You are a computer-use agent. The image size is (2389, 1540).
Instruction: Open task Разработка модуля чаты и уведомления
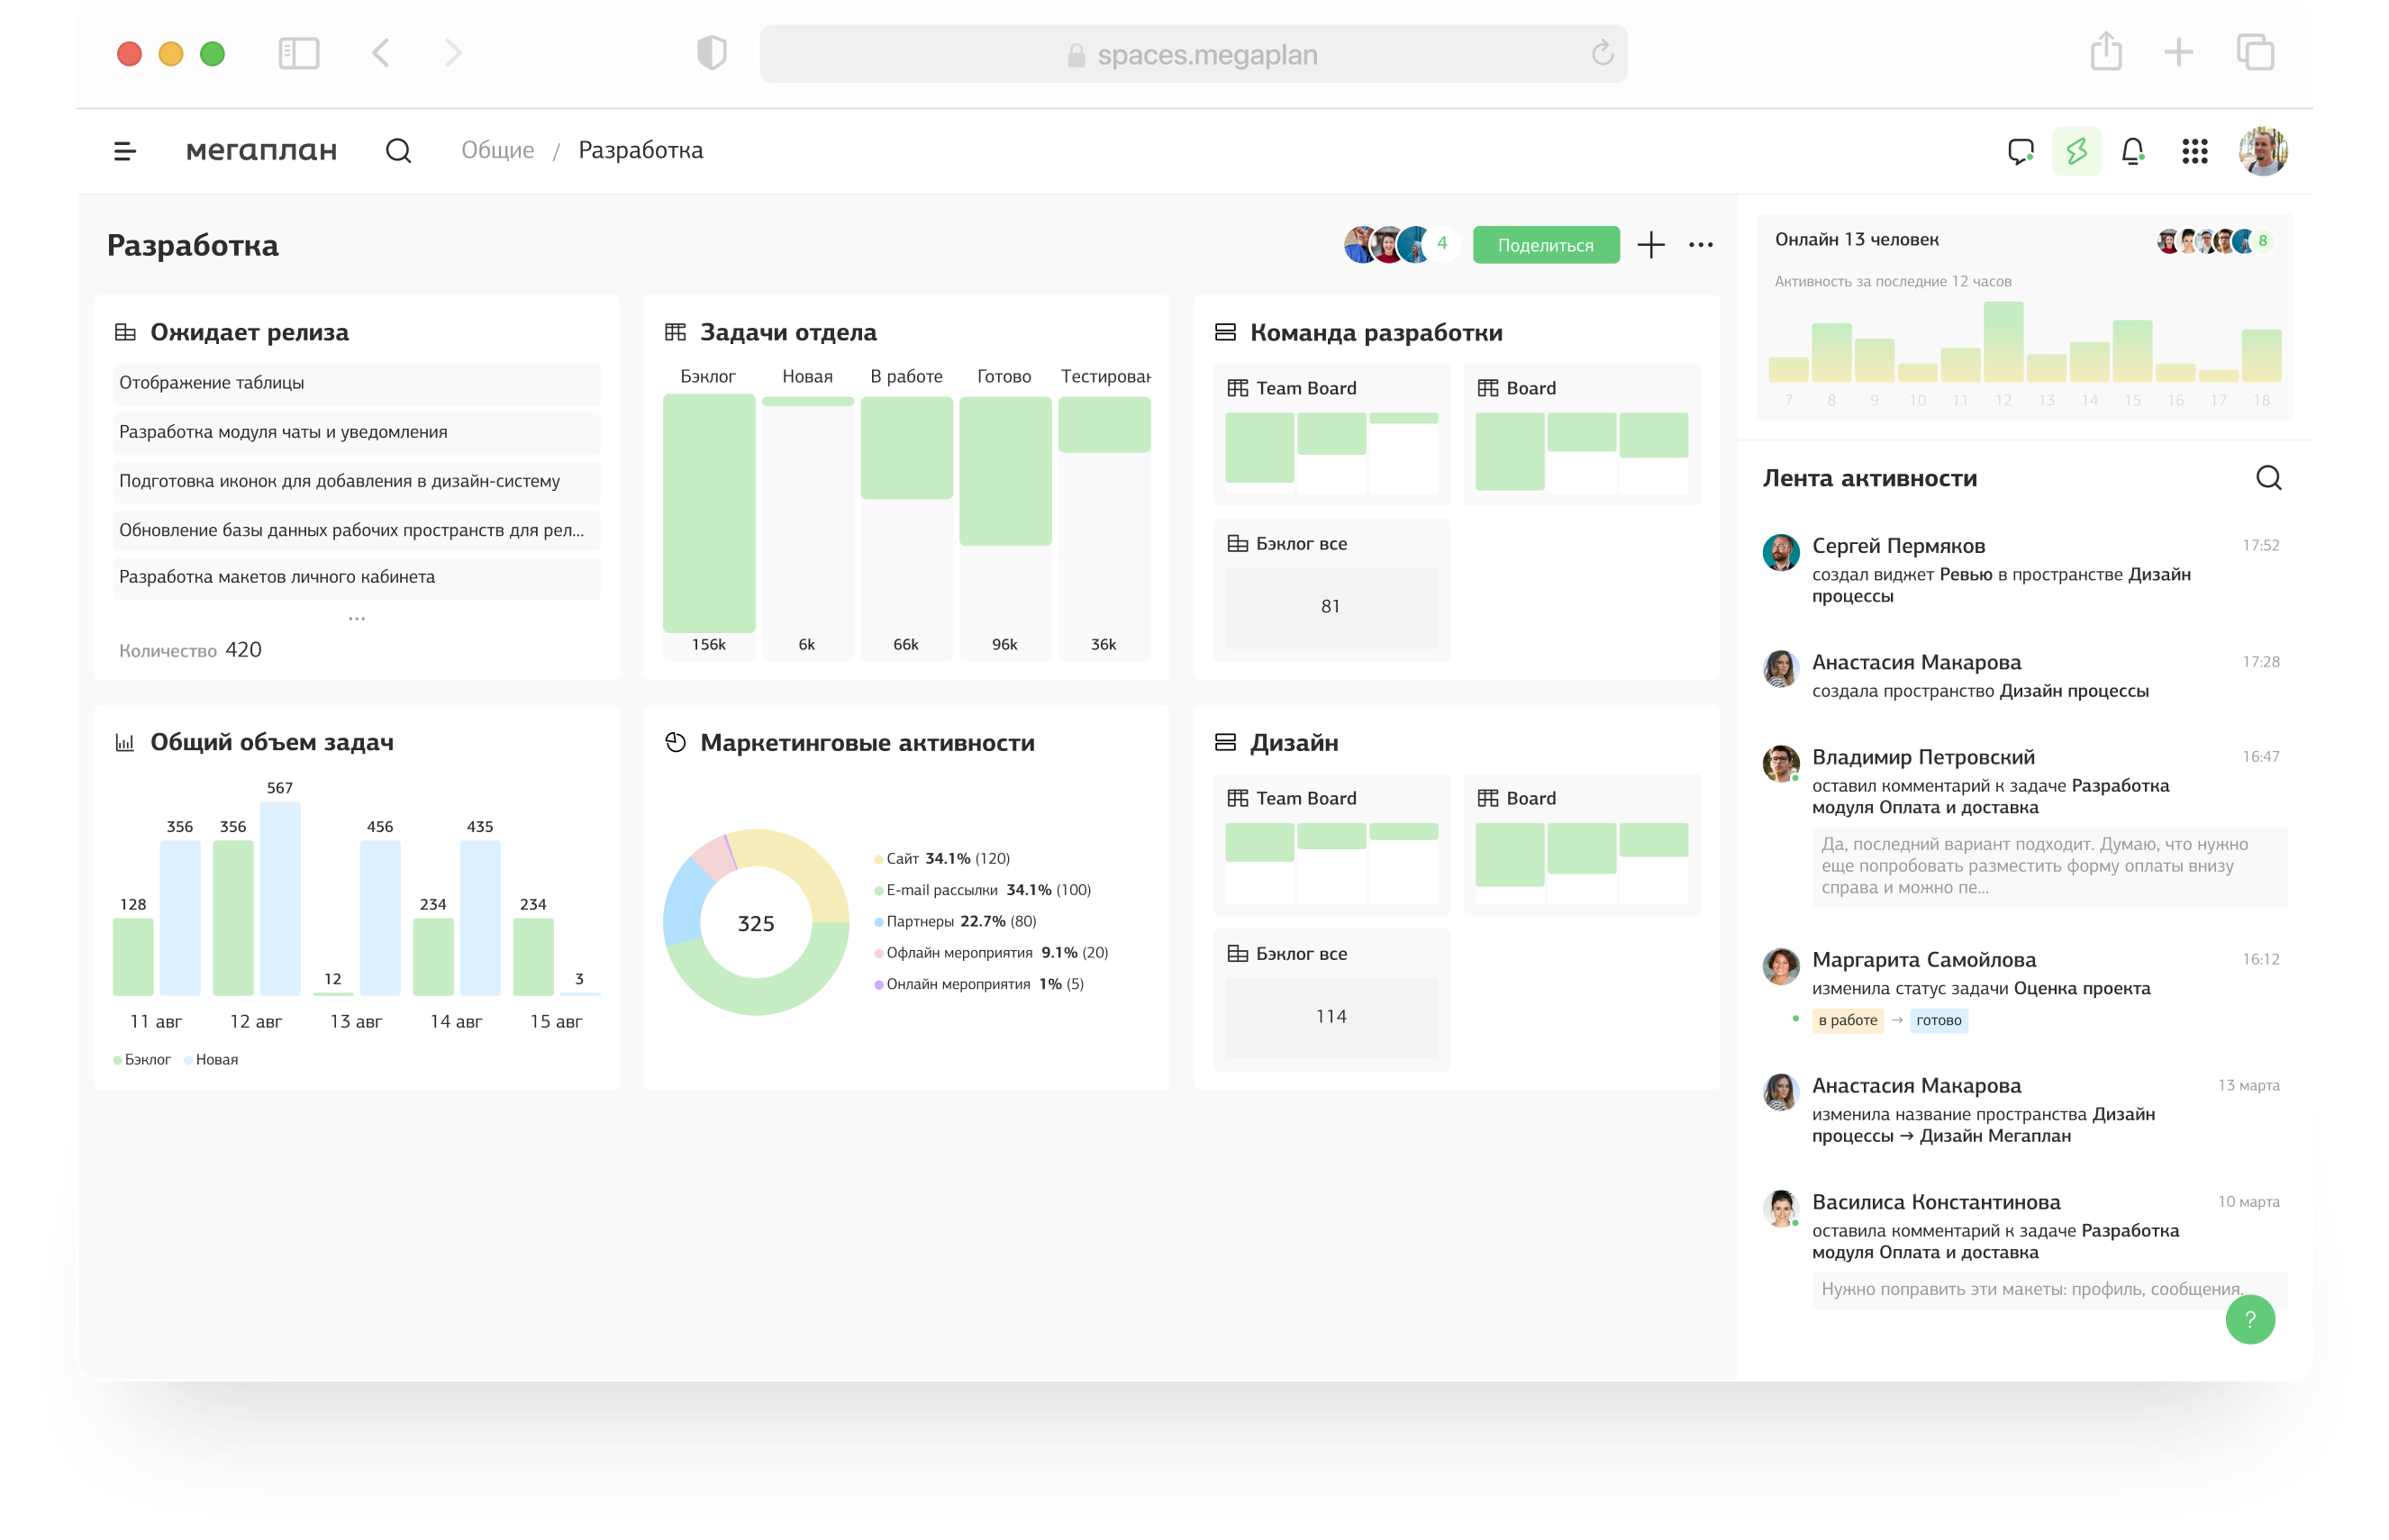(x=356, y=432)
